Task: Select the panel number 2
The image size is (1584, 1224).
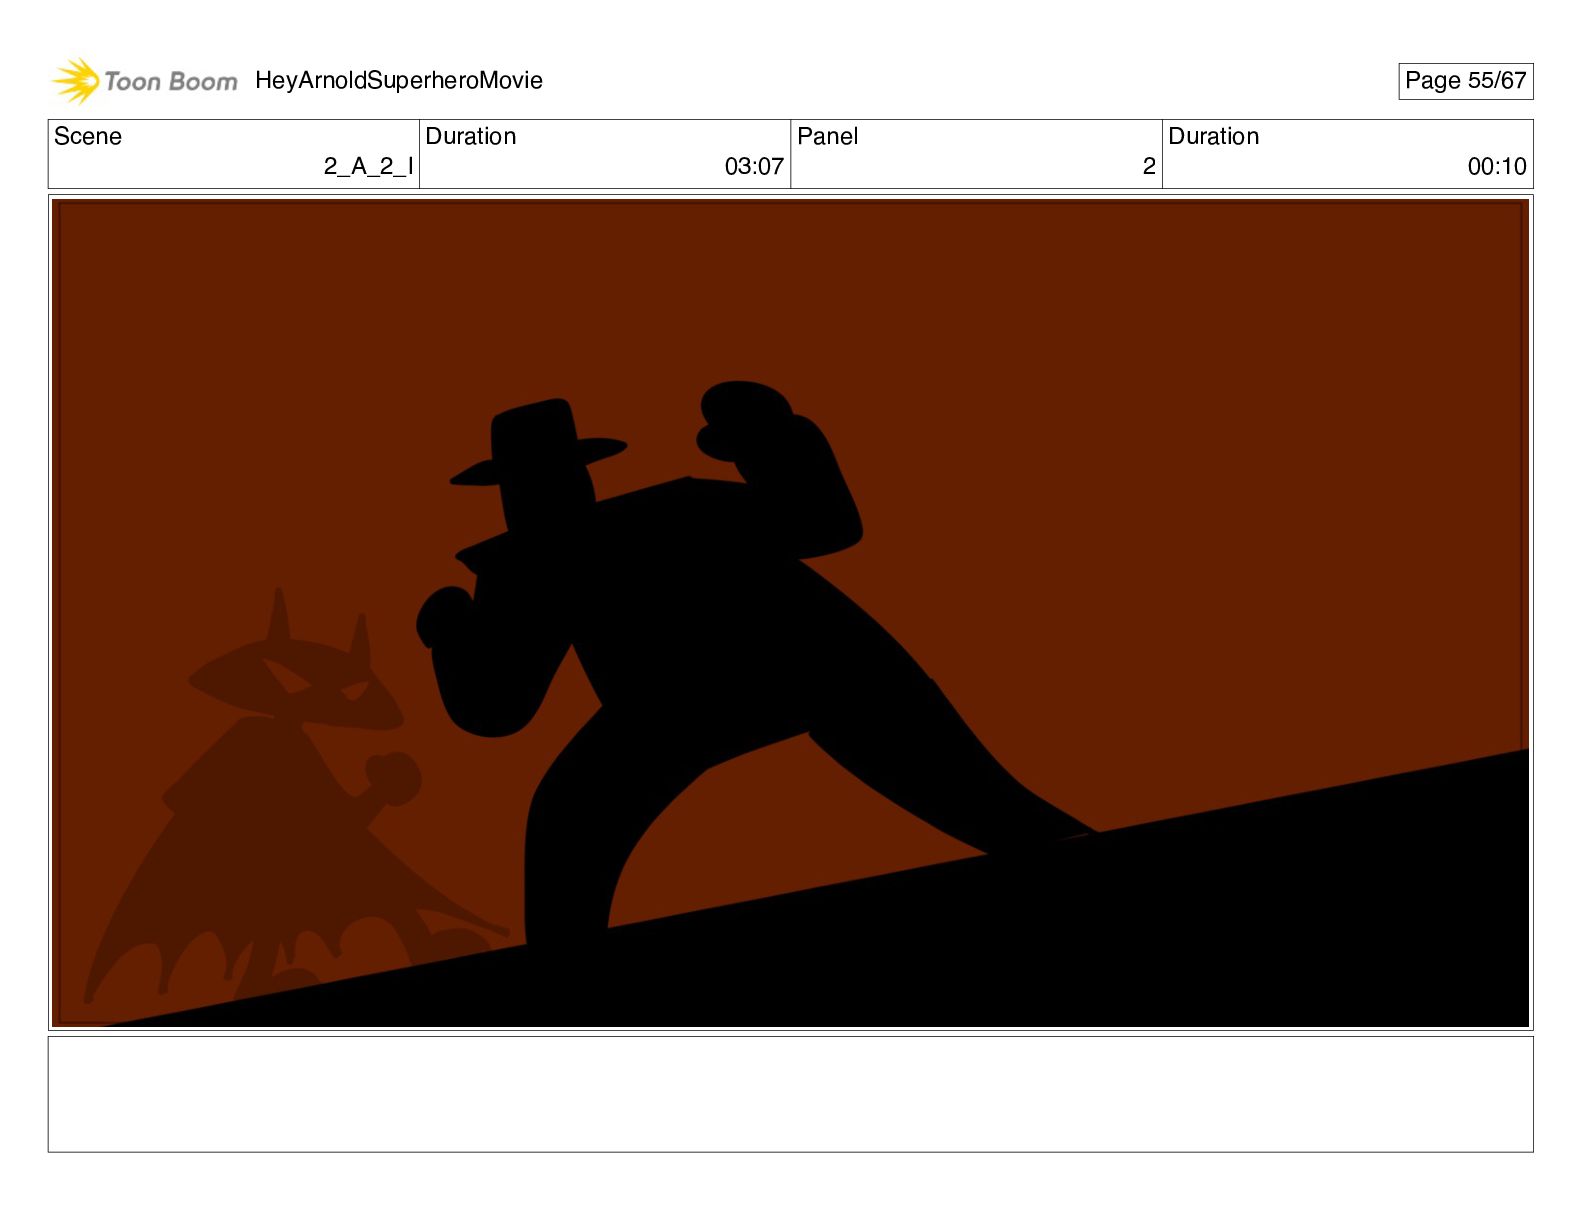Action: 1149,166
